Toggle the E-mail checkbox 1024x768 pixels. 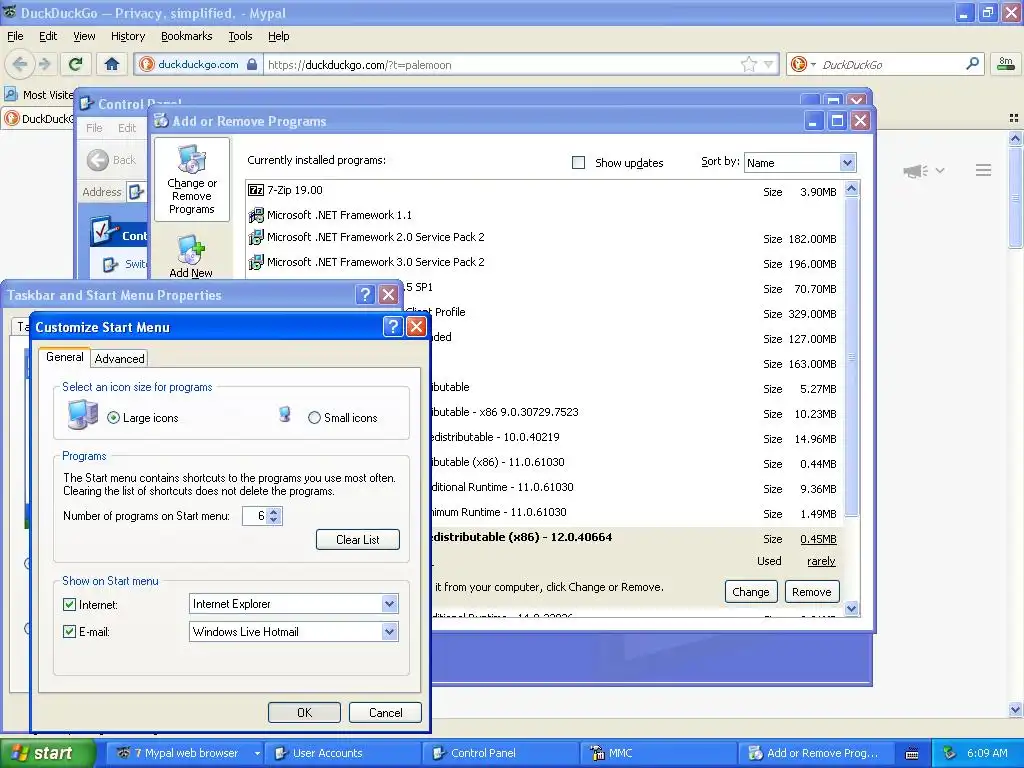(x=69, y=632)
